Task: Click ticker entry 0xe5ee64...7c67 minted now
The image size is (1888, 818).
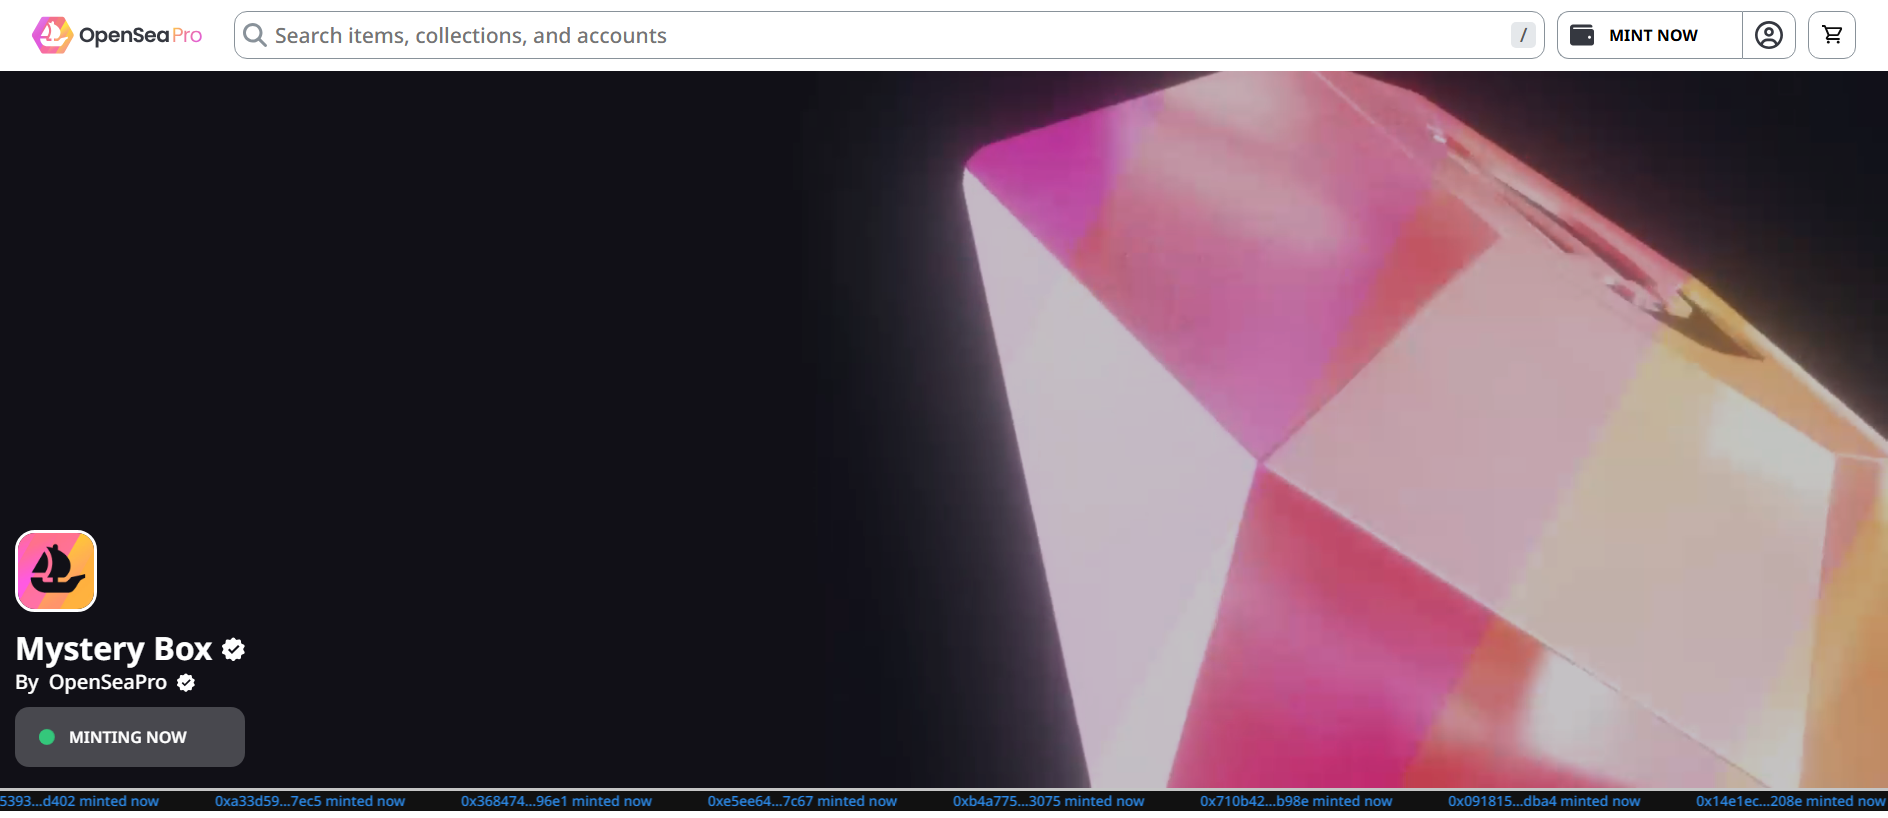Action: pos(802,801)
